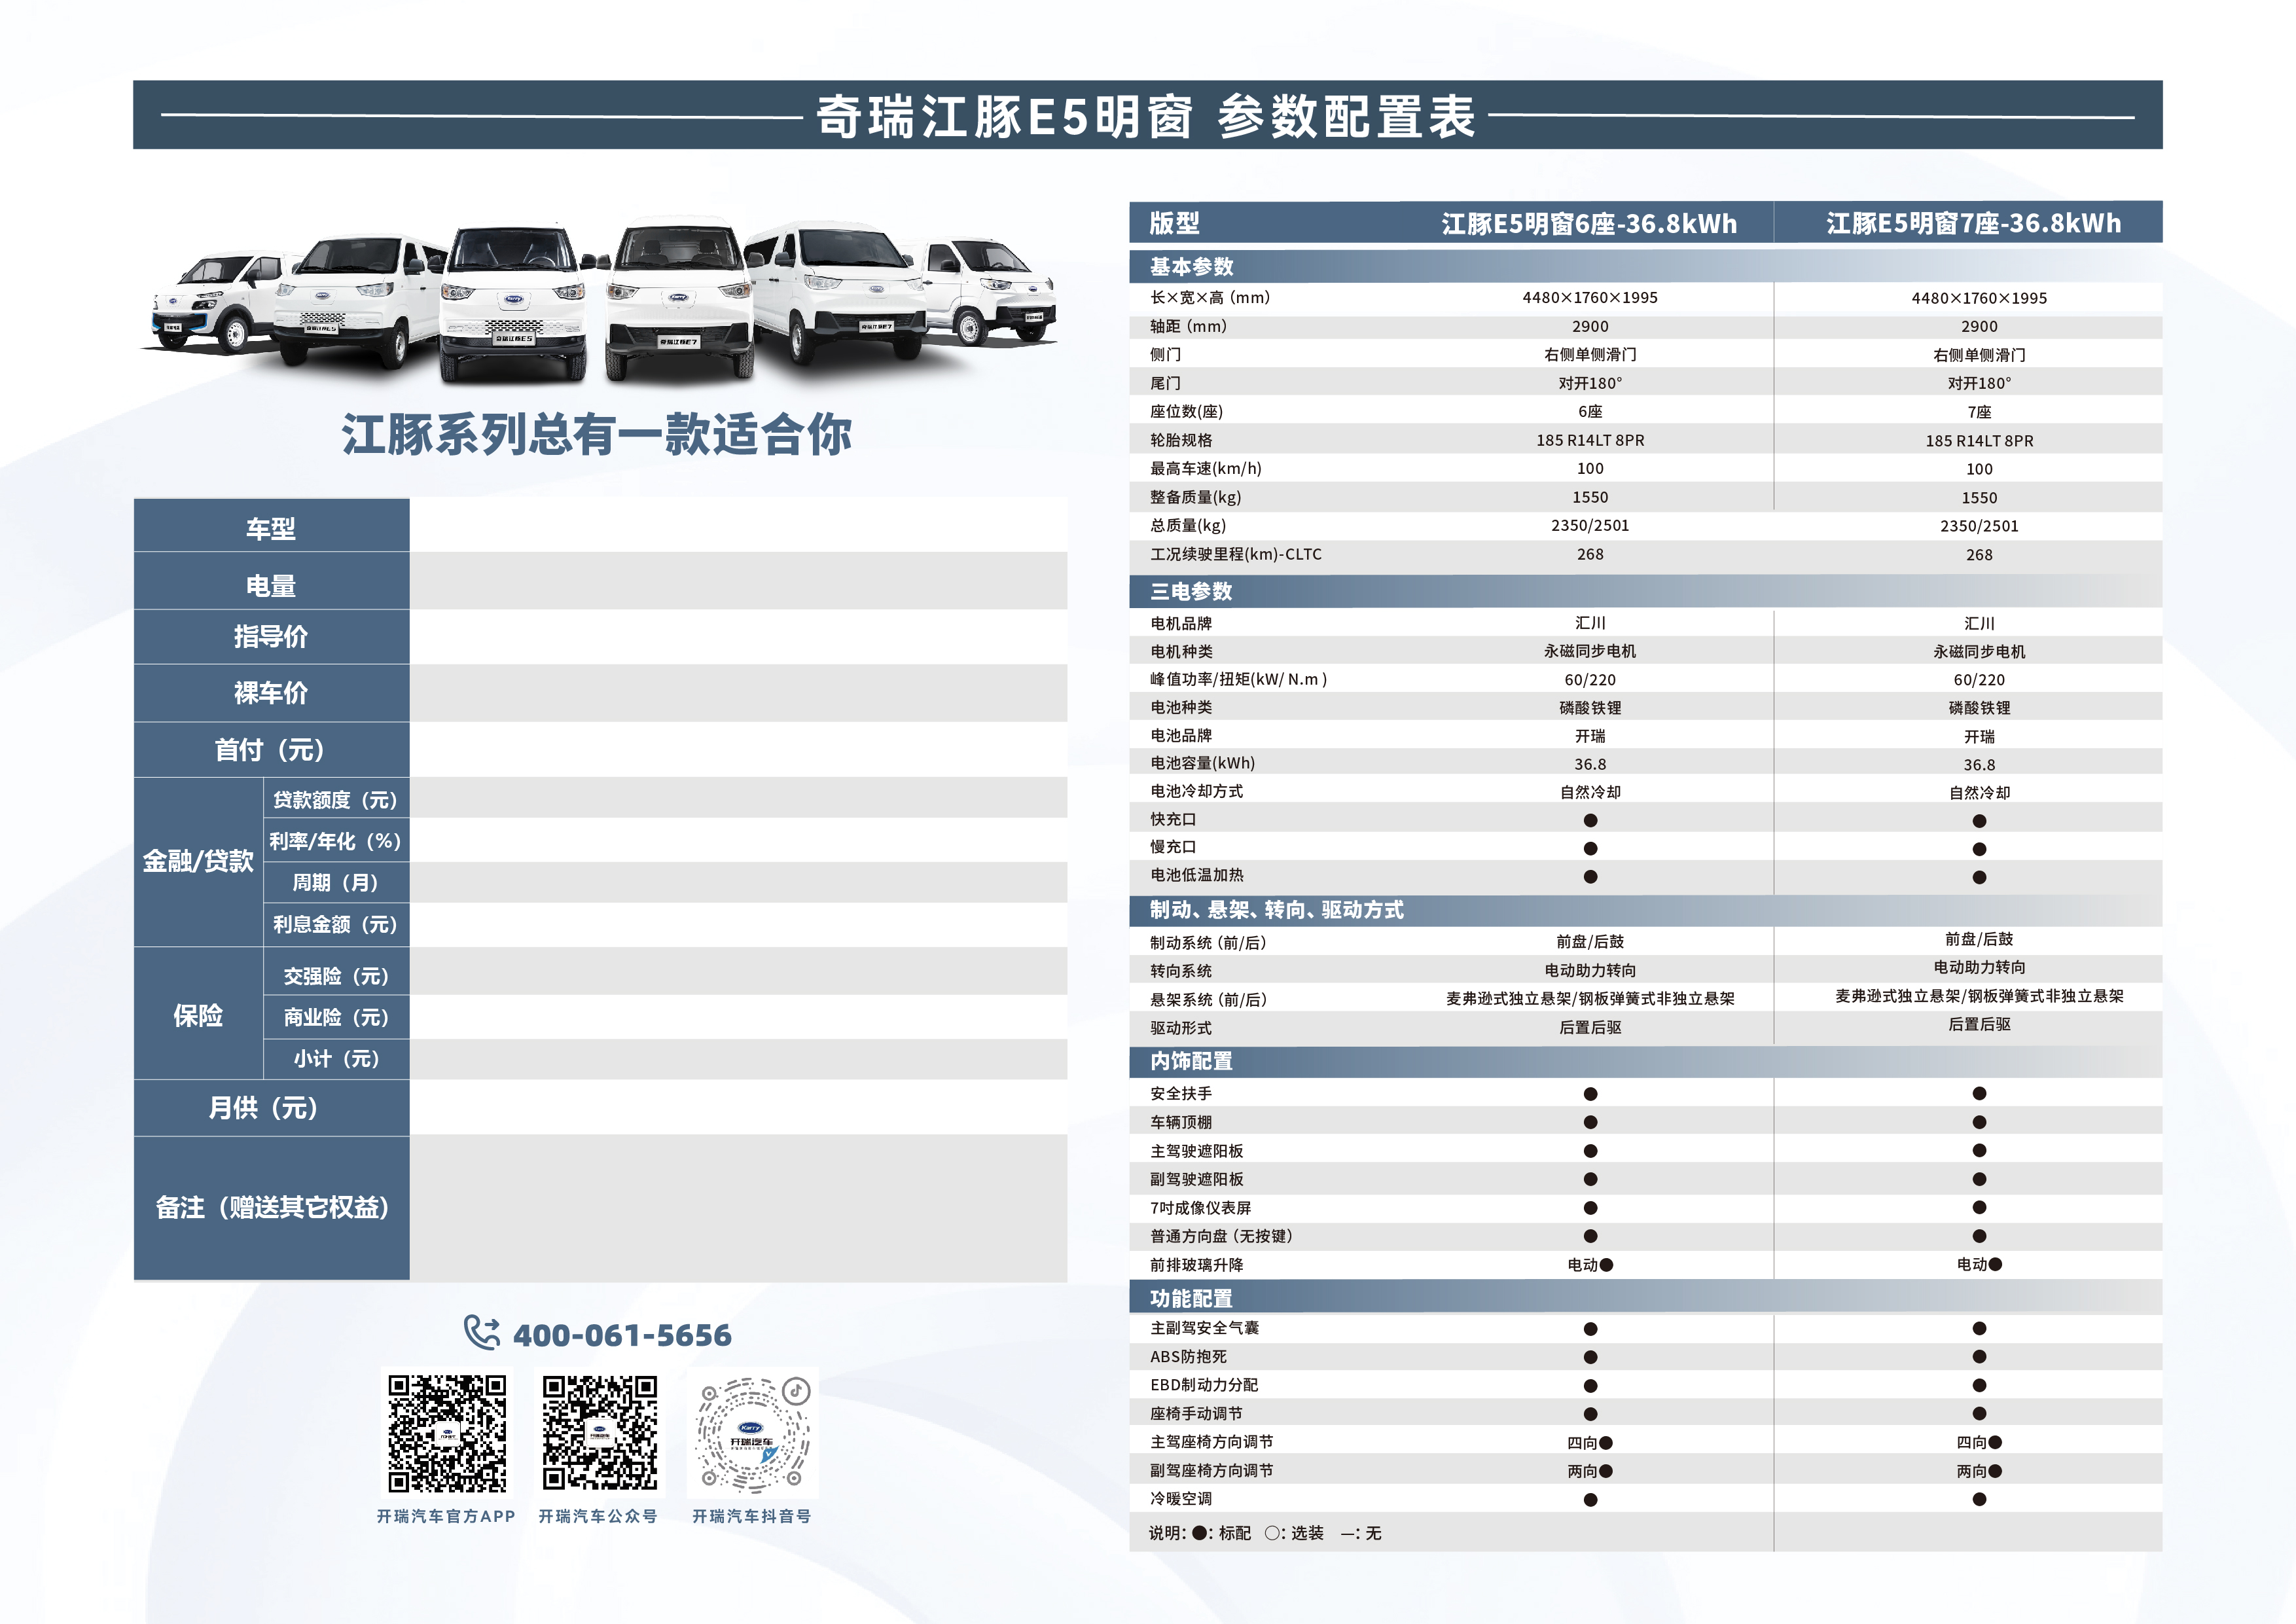Screen dimensions: 2296x1624
Task: Click 后置后驱 in the 6-seat column
Action: (1590, 1027)
